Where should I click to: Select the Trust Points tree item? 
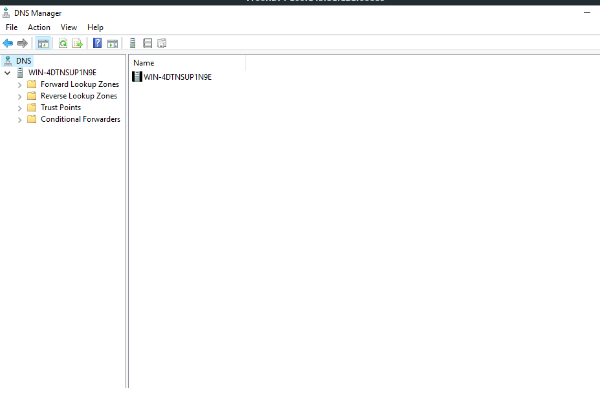click(x=61, y=107)
